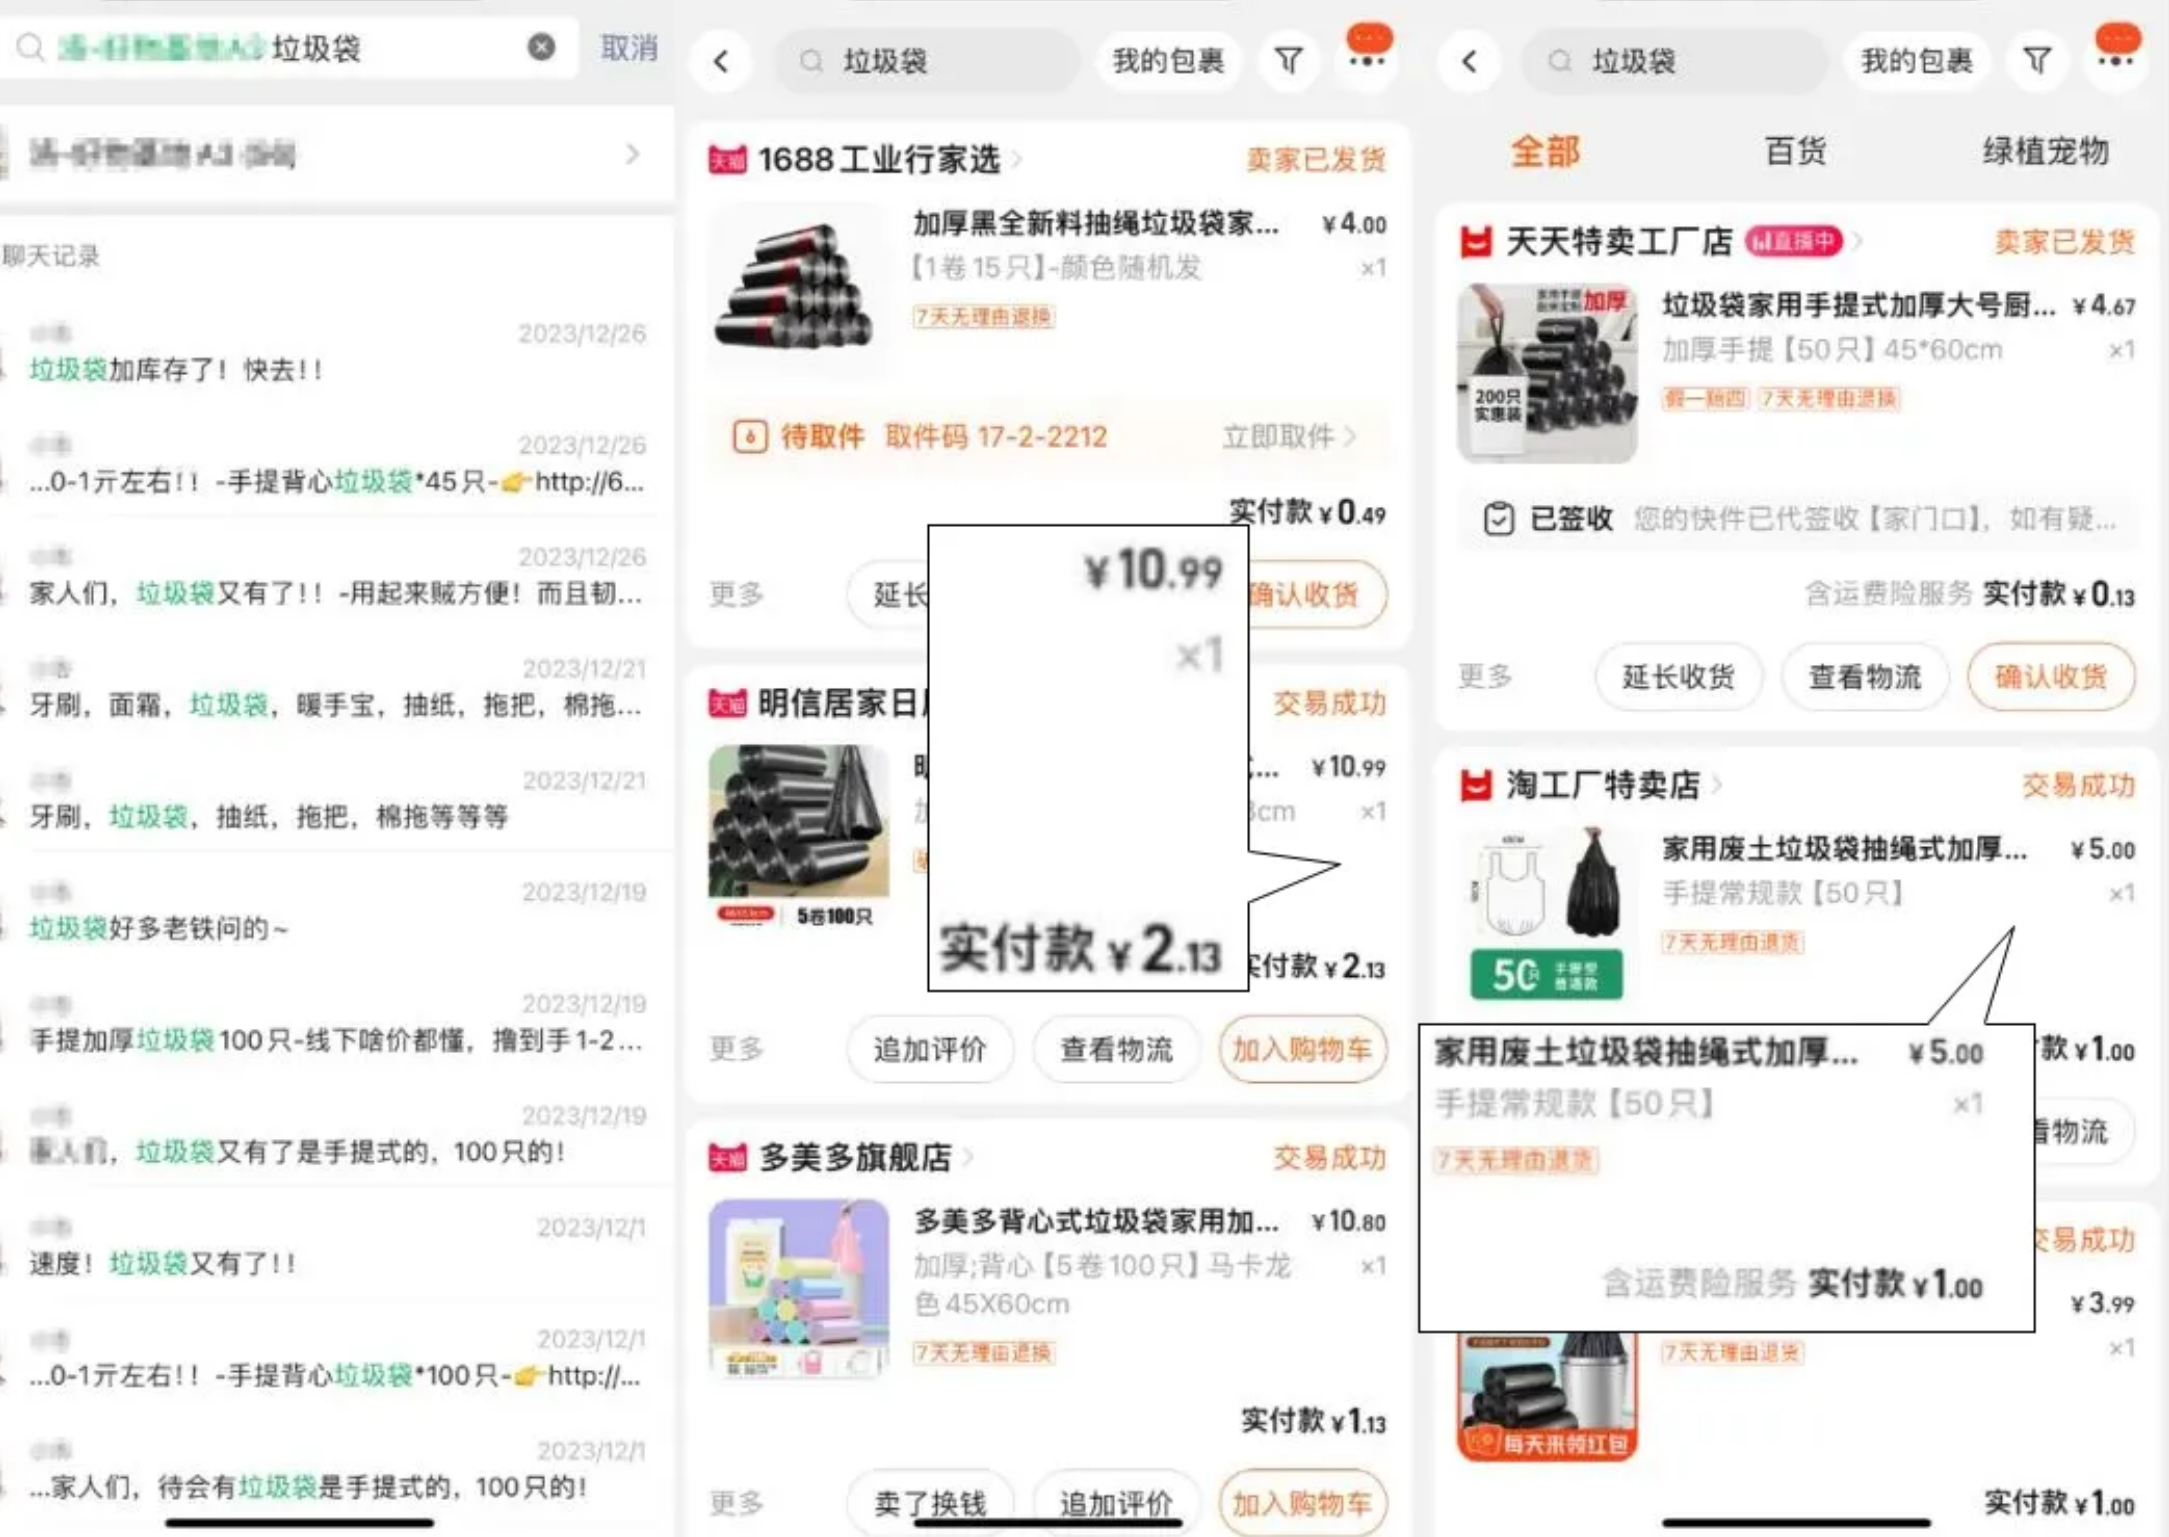The image size is (2169, 1537).
Task: Open 已签收 delivery status row
Action: [1797, 518]
